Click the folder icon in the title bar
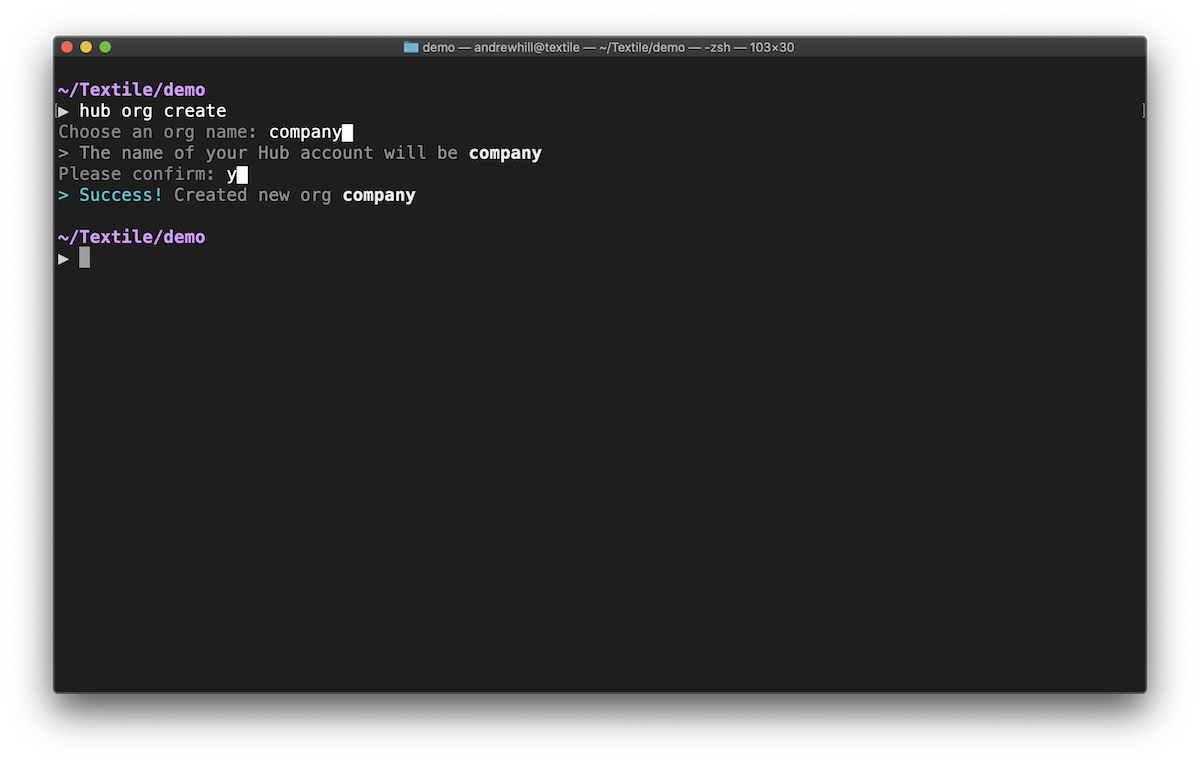This screenshot has height=764, width=1200. point(411,47)
